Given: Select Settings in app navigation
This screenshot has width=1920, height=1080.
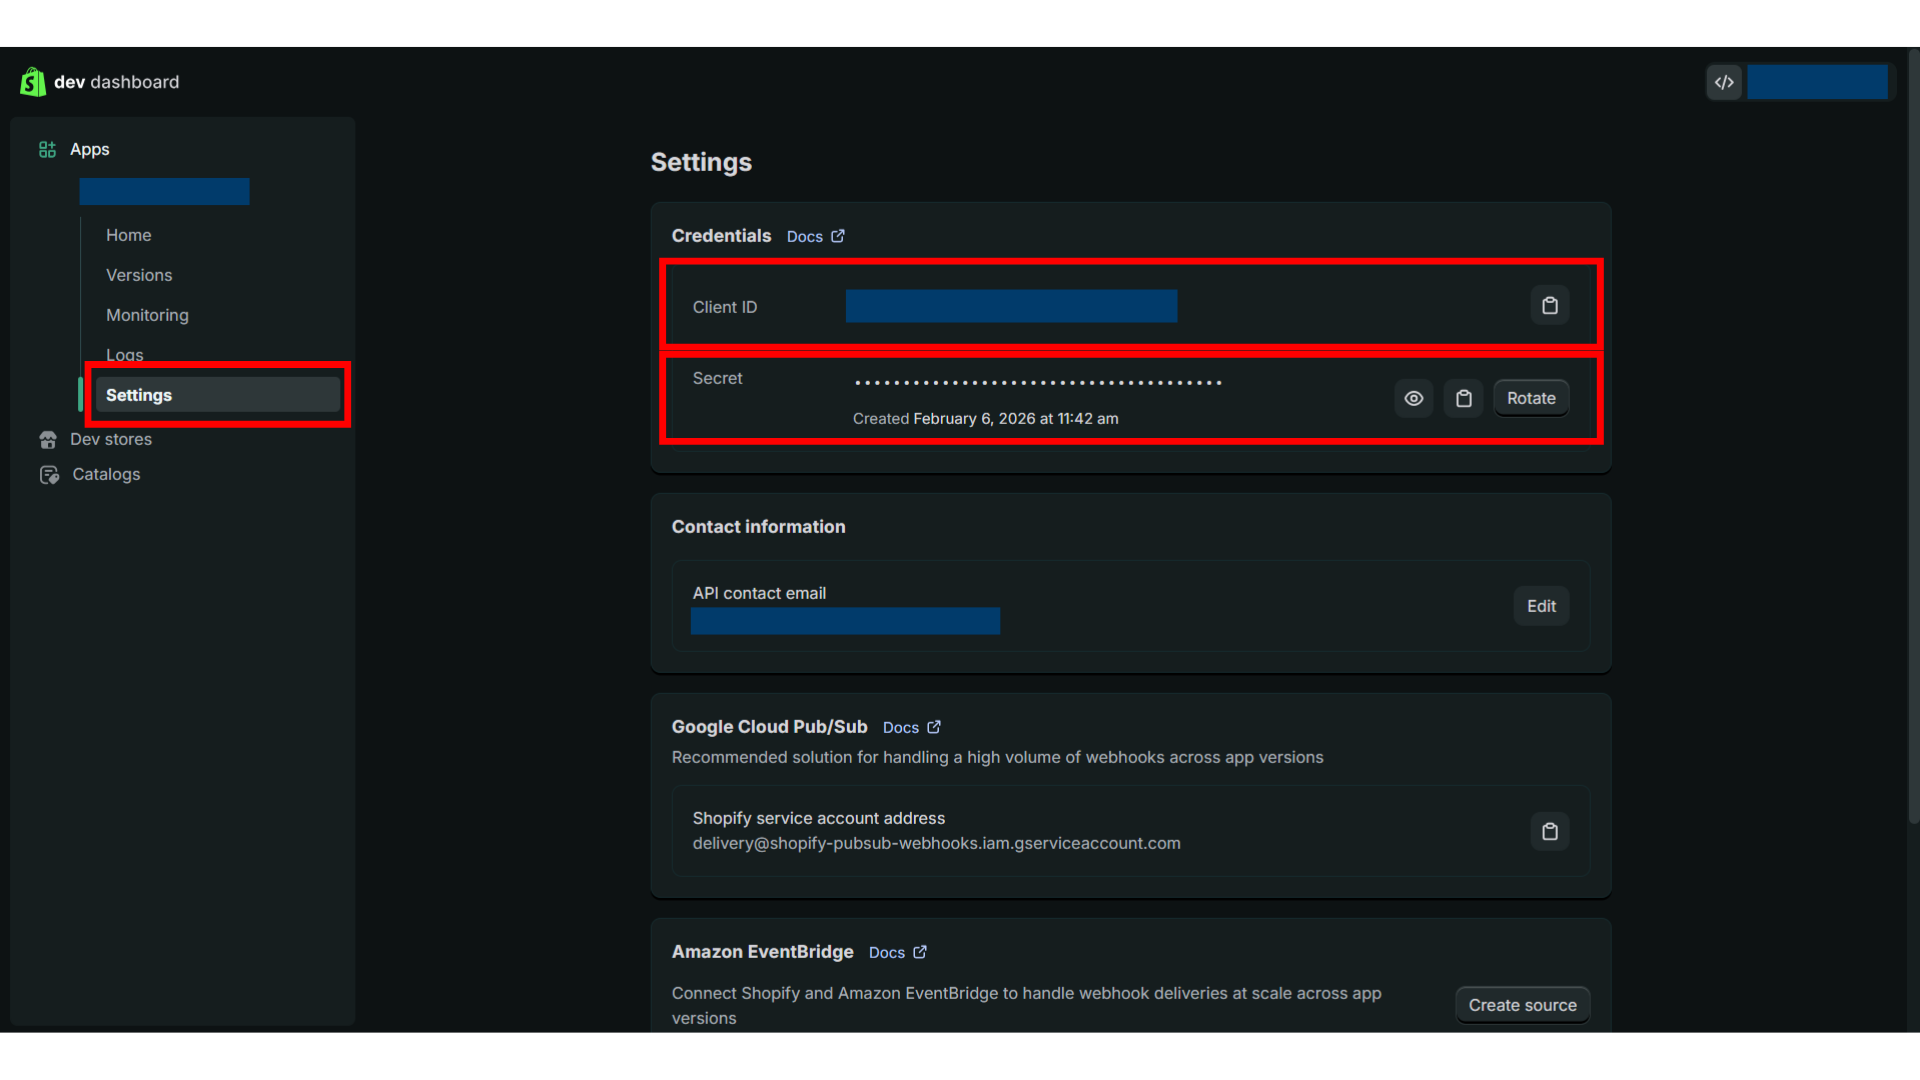Looking at the screenshot, I should click(218, 395).
